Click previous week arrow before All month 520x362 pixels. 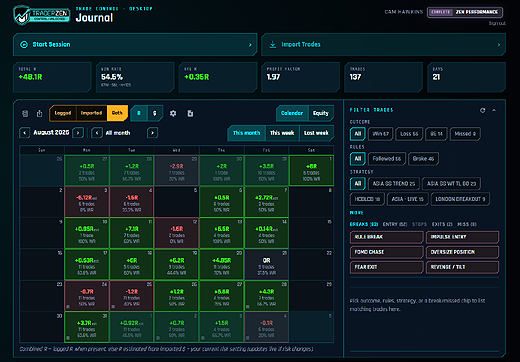coord(97,133)
